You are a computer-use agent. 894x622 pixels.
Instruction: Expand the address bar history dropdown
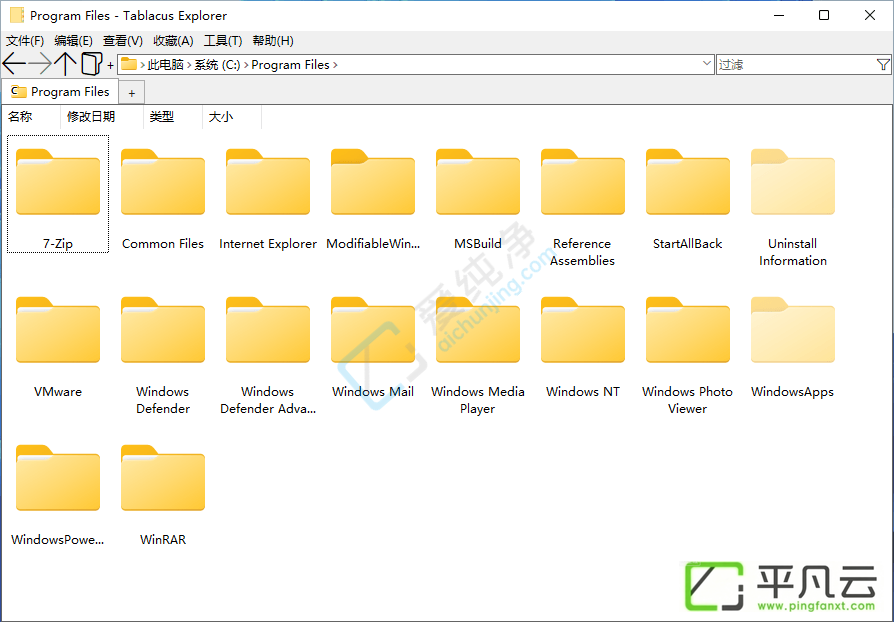(x=707, y=64)
